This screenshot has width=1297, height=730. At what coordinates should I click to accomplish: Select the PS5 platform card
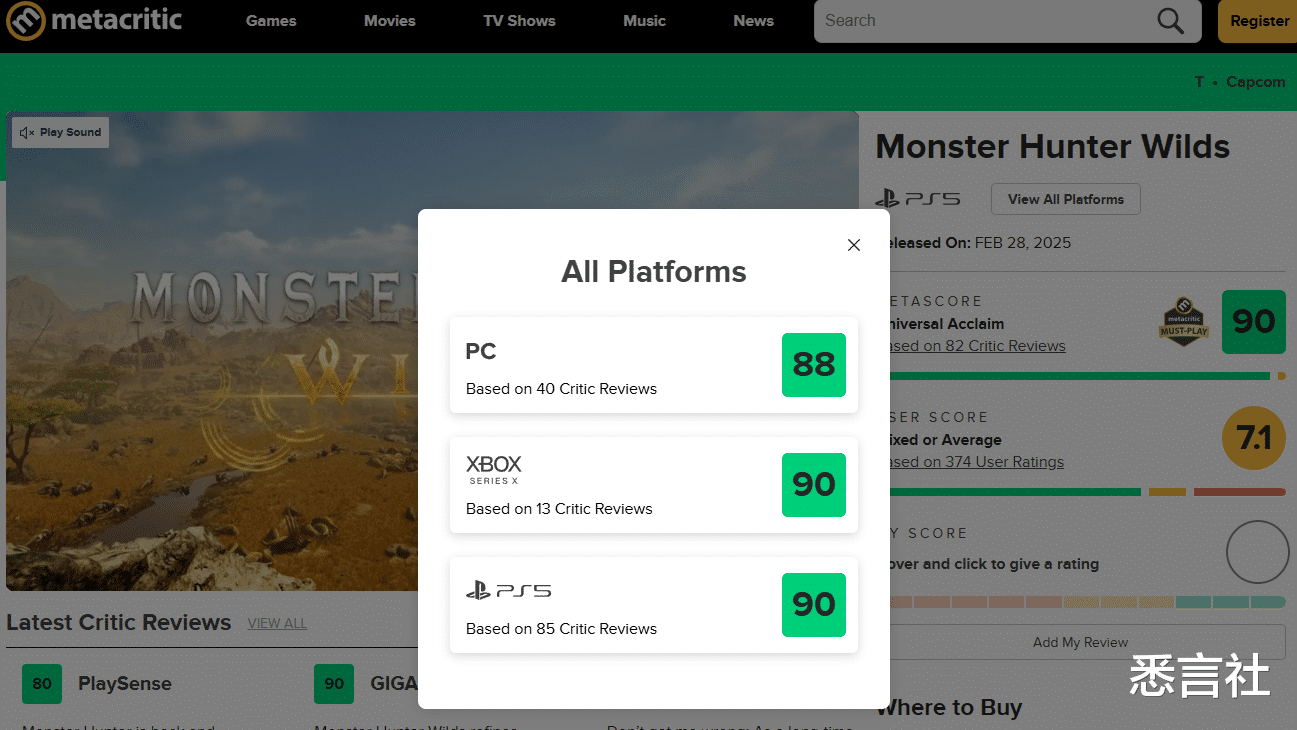tap(654, 605)
